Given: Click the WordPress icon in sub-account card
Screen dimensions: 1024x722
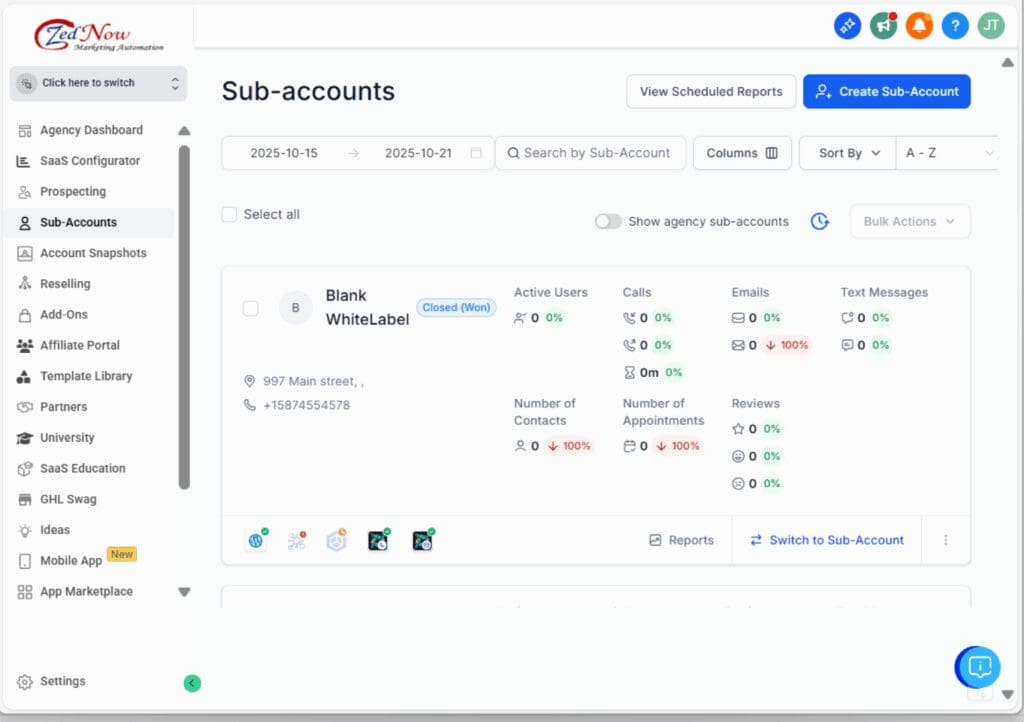Looking at the screenshot, I should click(256, 540).
